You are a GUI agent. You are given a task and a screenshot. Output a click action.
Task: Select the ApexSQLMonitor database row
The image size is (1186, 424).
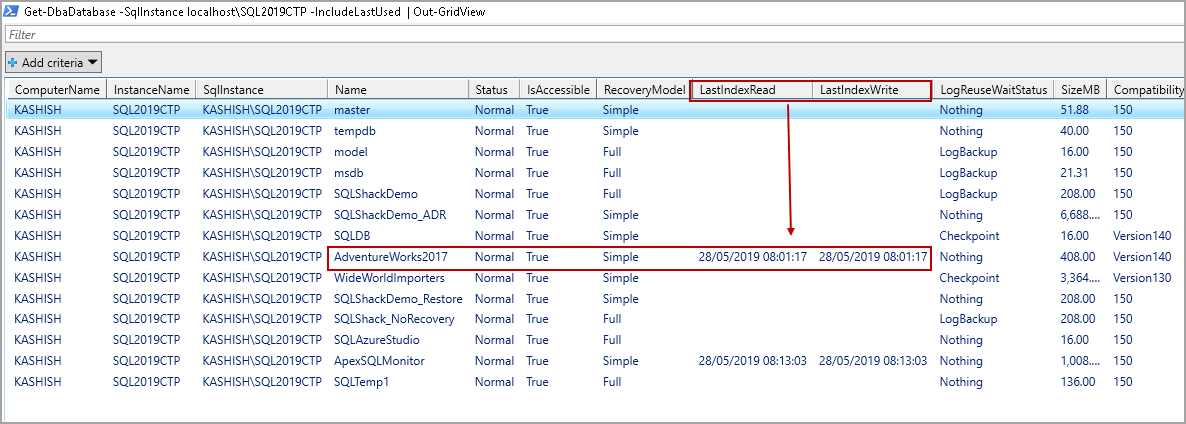pos(379,361)
